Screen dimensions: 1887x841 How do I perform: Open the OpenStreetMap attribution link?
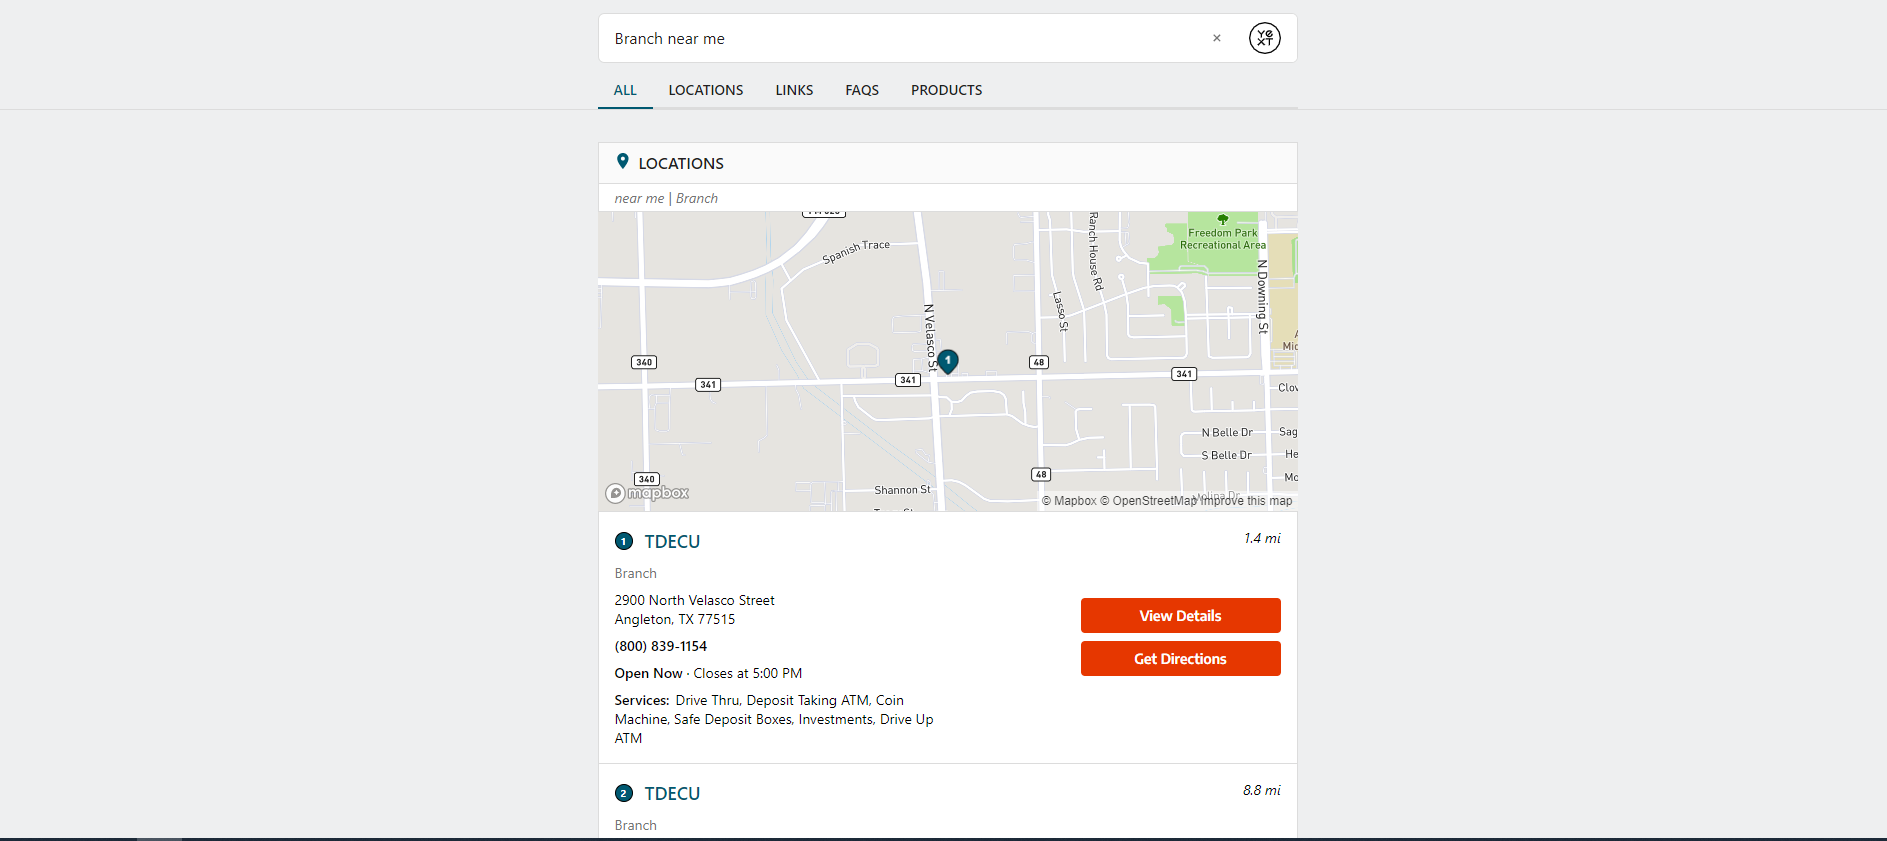(x=1148, y=501)
